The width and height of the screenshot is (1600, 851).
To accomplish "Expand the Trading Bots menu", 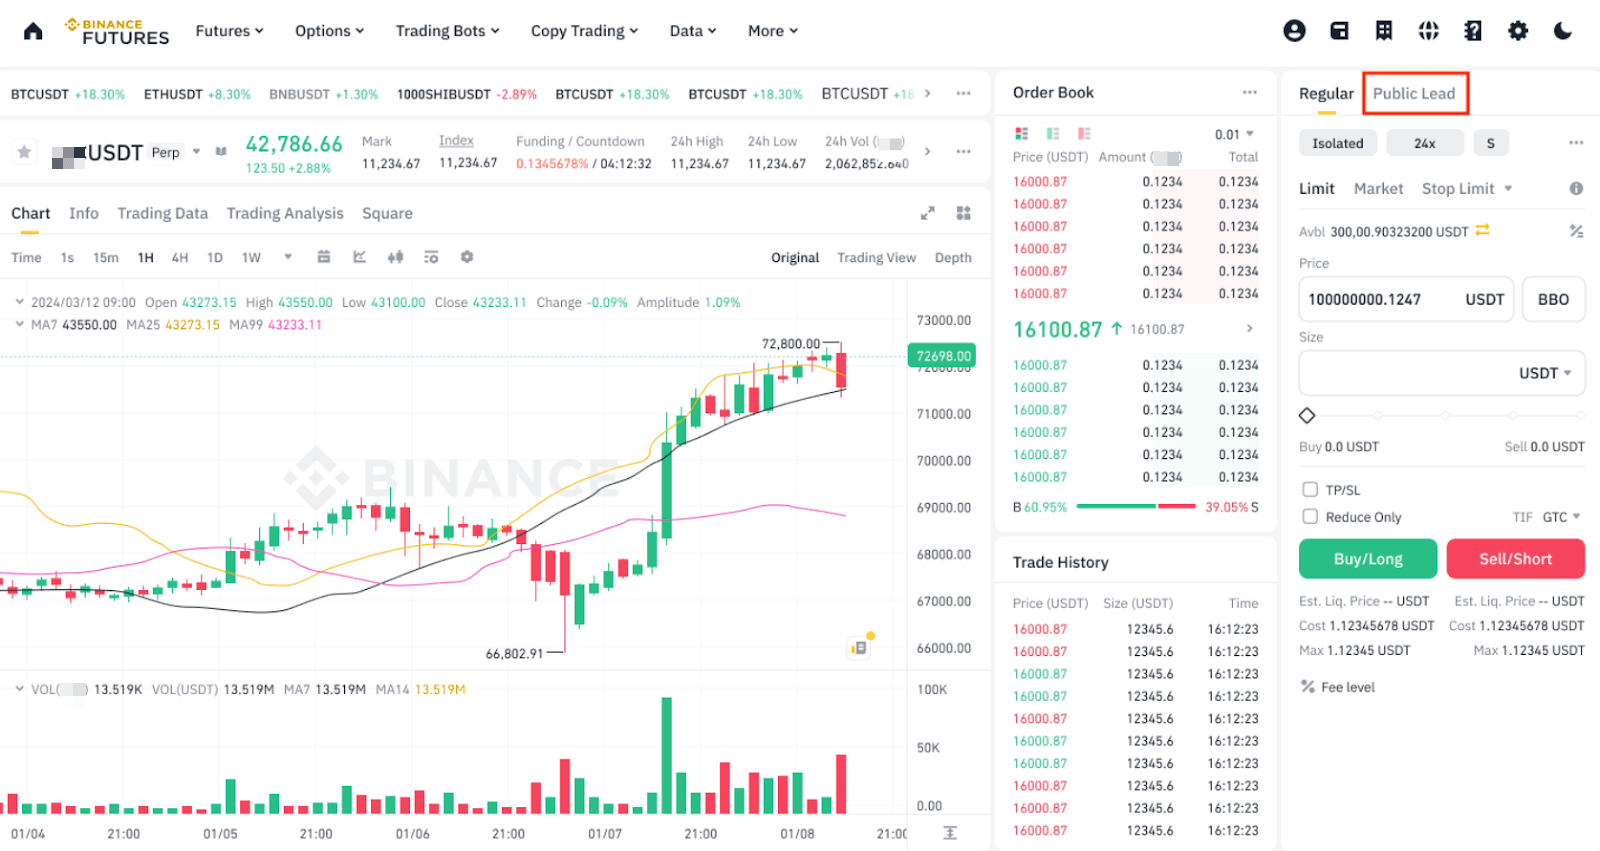I will (447, 31).
